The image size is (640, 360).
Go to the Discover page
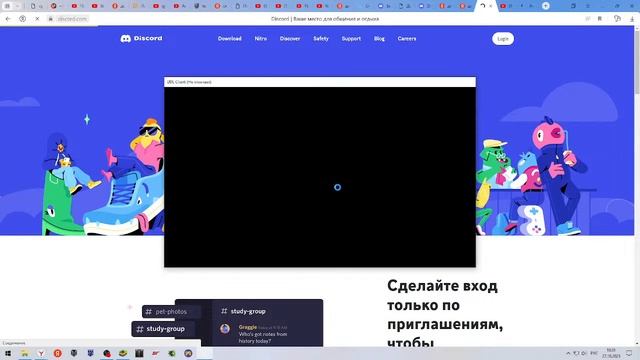[x=290, y=38]
